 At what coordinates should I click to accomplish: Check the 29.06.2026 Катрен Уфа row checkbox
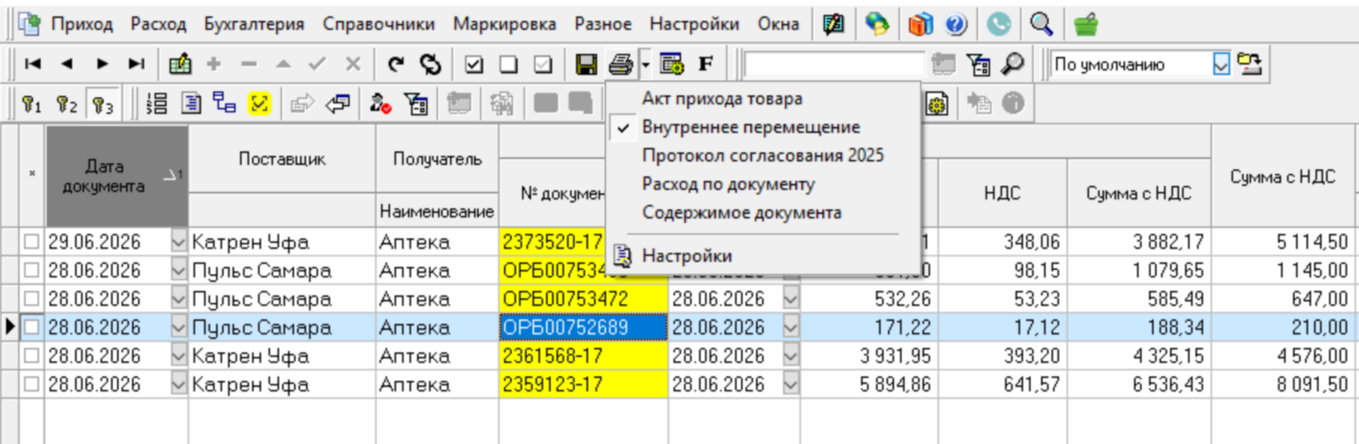pyautogui.click(x=33, y=242)
